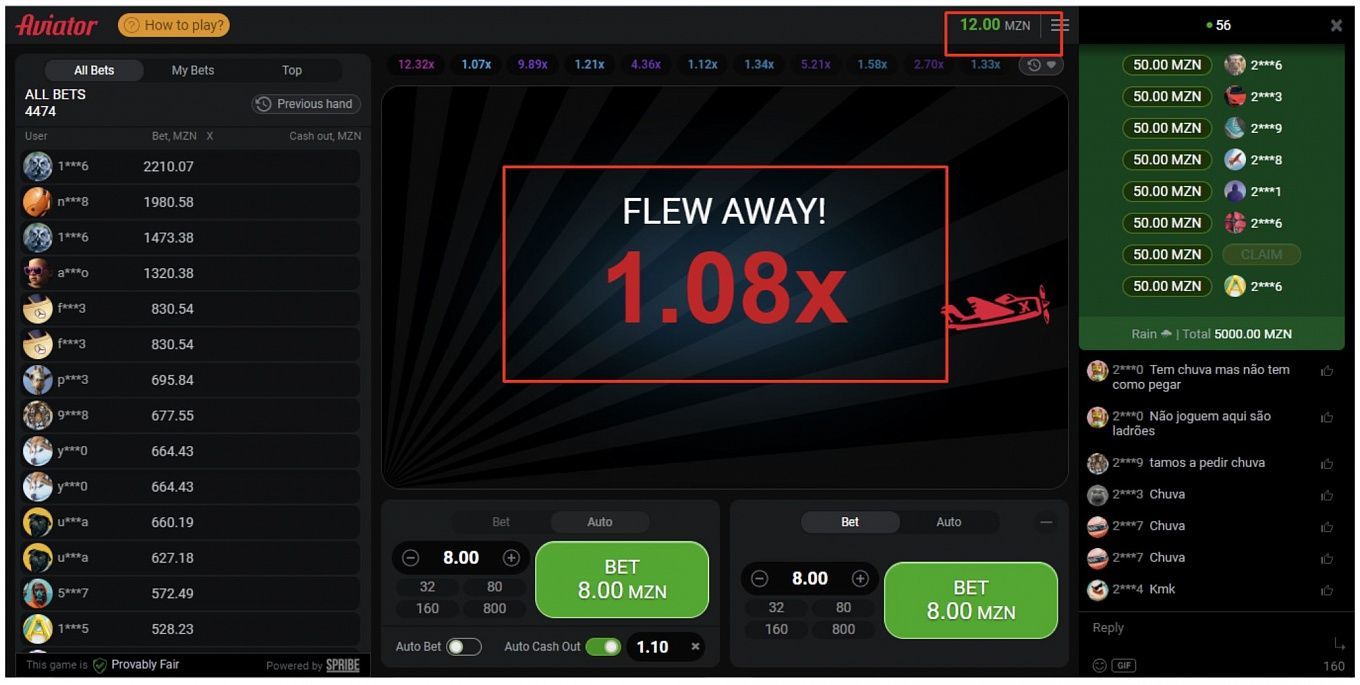The height and width of the screenshot is (685, 1360).
Task: Disable the Auto Cash Out switch
Action: click(603, 647)
